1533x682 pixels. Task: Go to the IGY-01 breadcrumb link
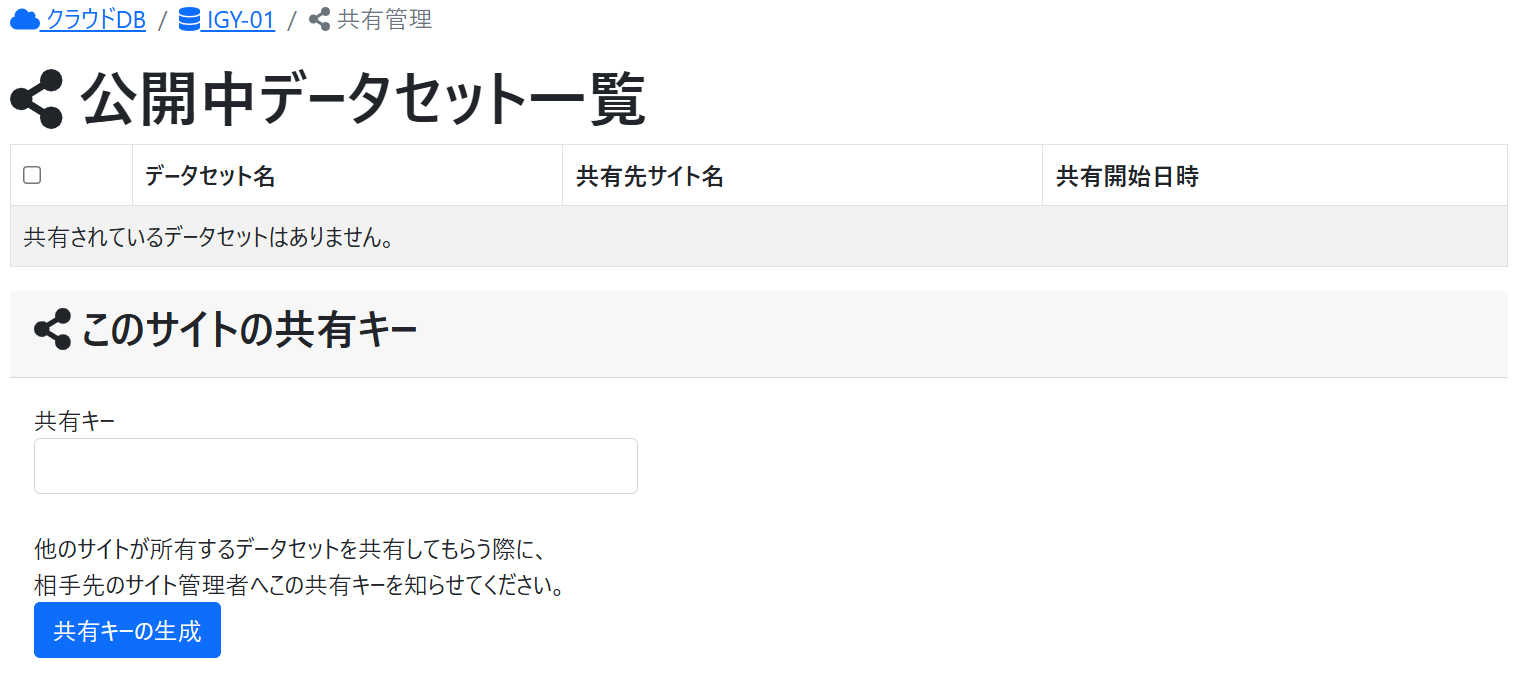(x=241, y=19)
